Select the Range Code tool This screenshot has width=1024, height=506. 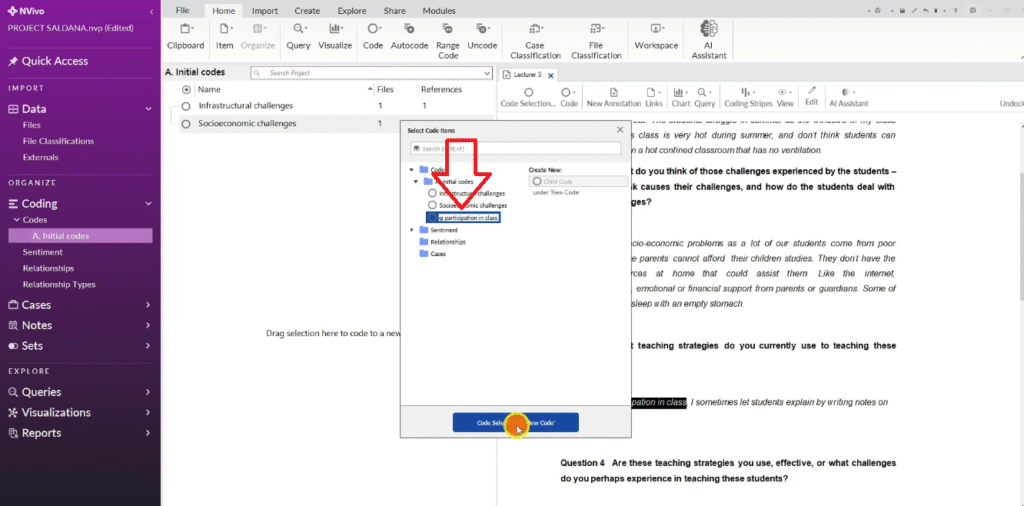(448, 35)
